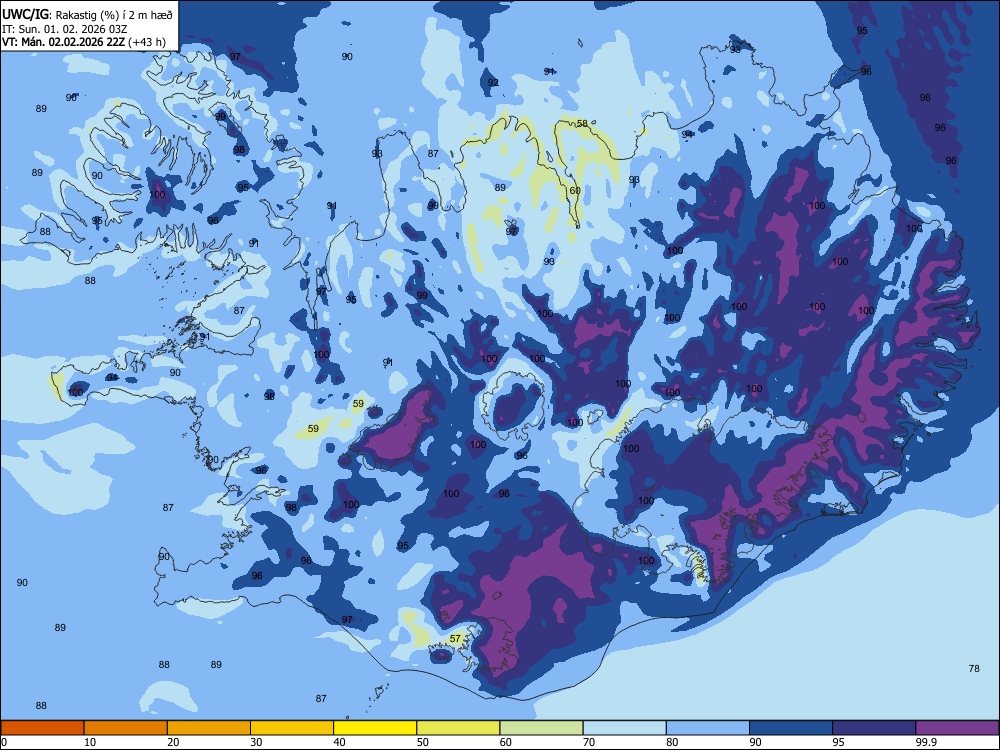The image size is (1000, 750).
Task: Click the '30' tick label on the color scale
Action: pos(256,742)
